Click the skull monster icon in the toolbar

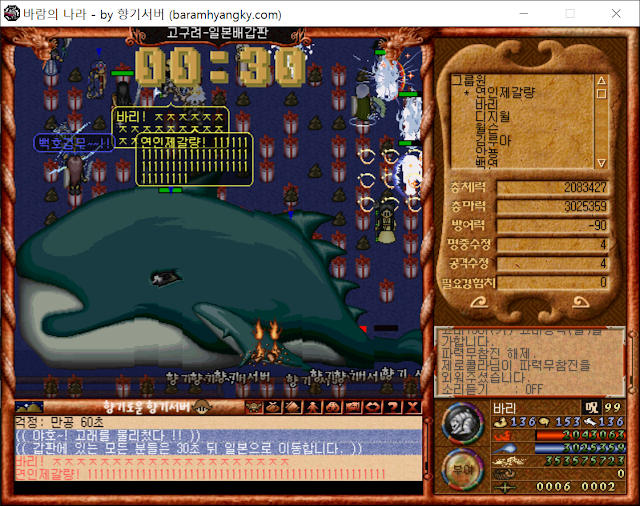coord(254,407)
